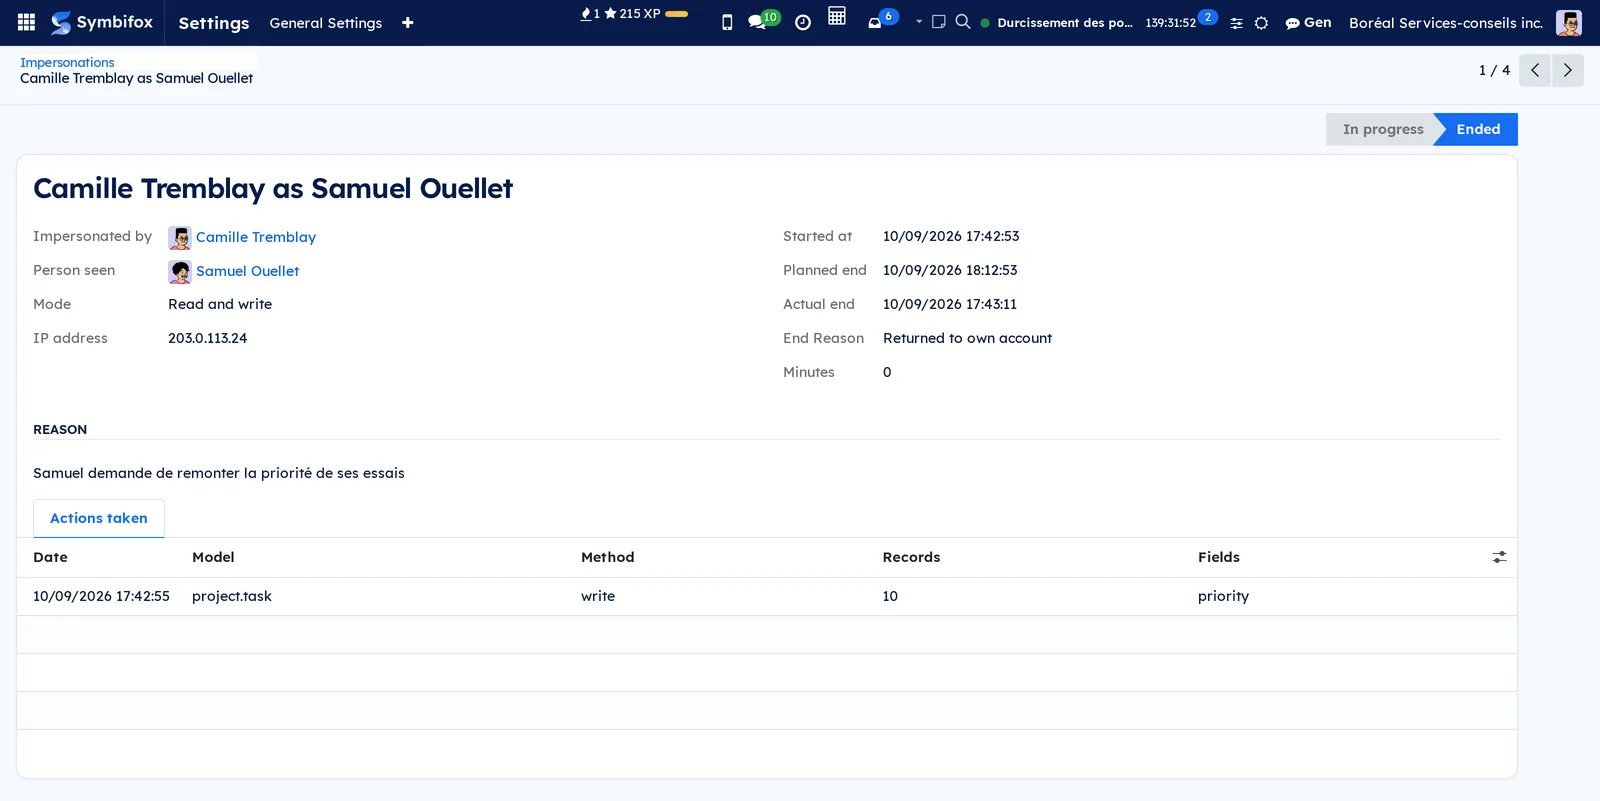Open optional columns settings in Actions table
This screenshot has height=801, width=1600.
1499,557
